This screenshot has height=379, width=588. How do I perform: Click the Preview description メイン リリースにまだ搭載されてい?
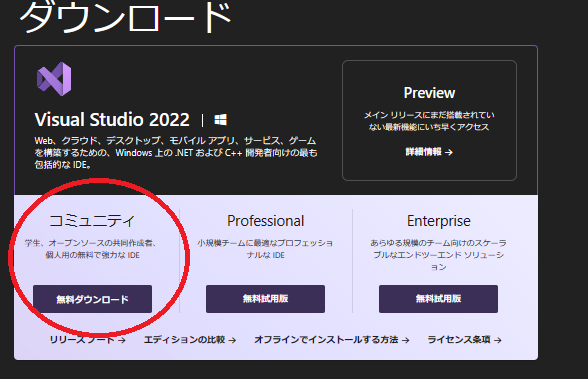pyautogui.click(x=429, y=121)
